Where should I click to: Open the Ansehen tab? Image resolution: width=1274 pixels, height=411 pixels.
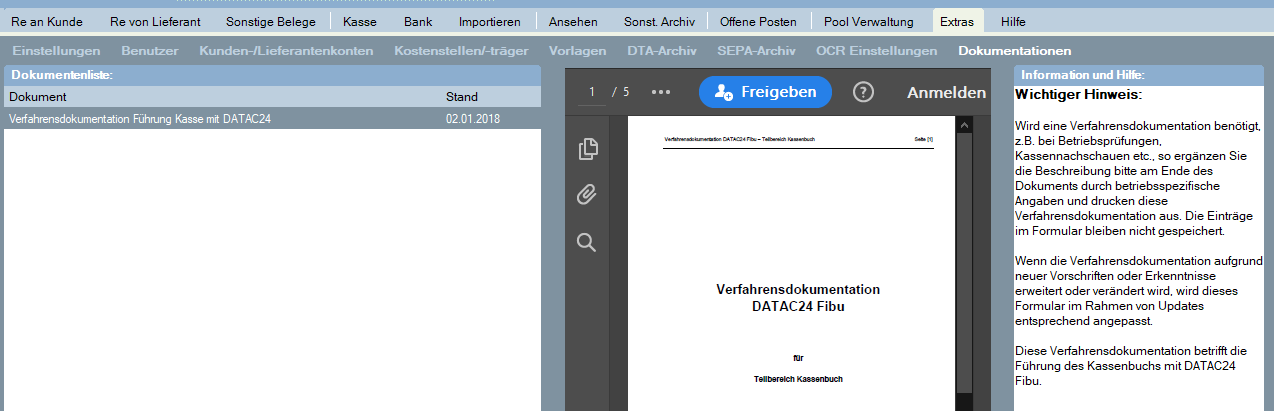coord(573,21)
